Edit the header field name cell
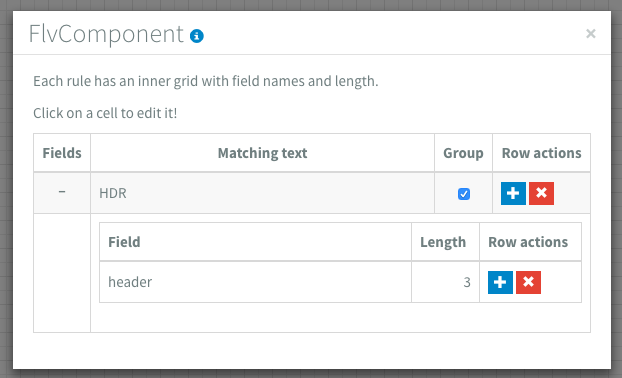Viewport: 622px width, 378px height. tap(255, 282)
